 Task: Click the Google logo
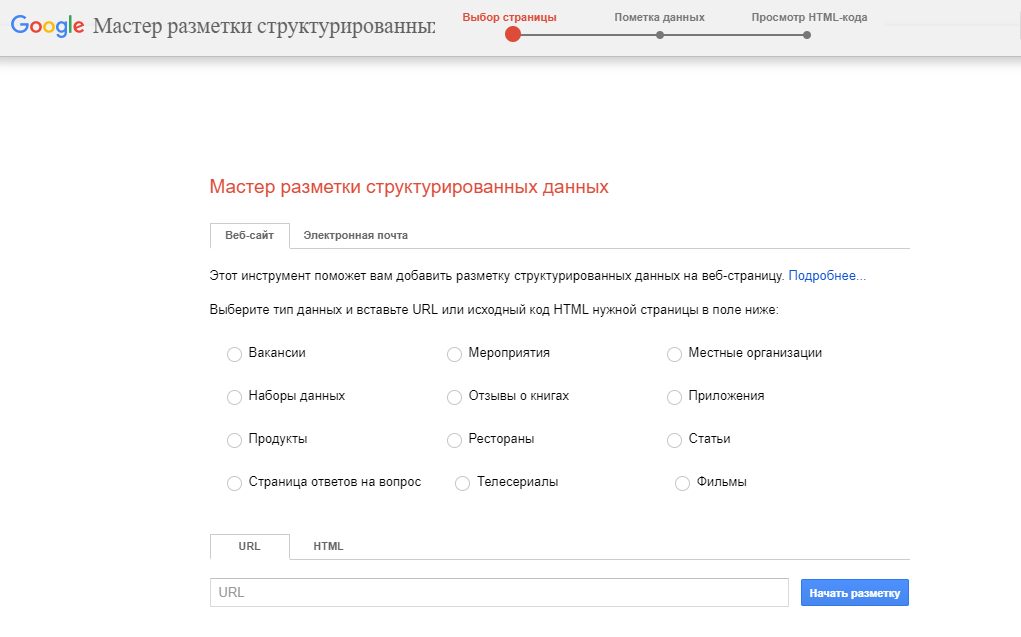[x=46, y=27]
